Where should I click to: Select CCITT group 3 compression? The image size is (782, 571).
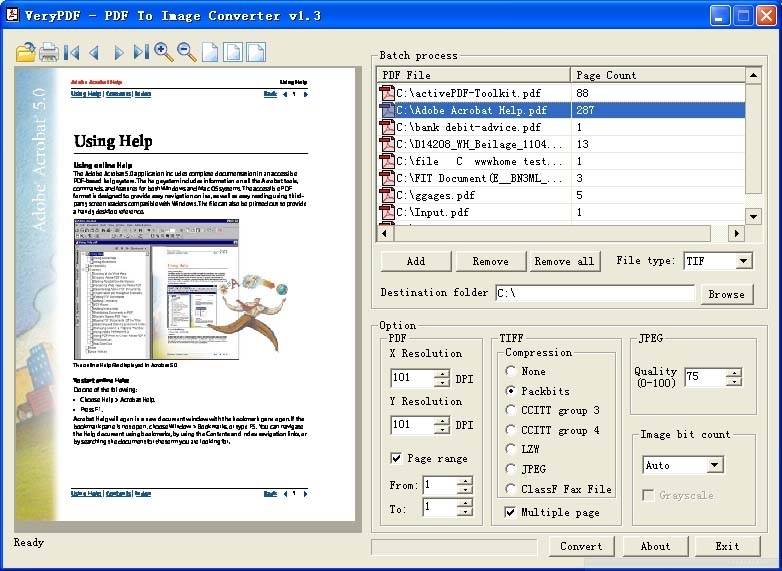coord(510,410)
